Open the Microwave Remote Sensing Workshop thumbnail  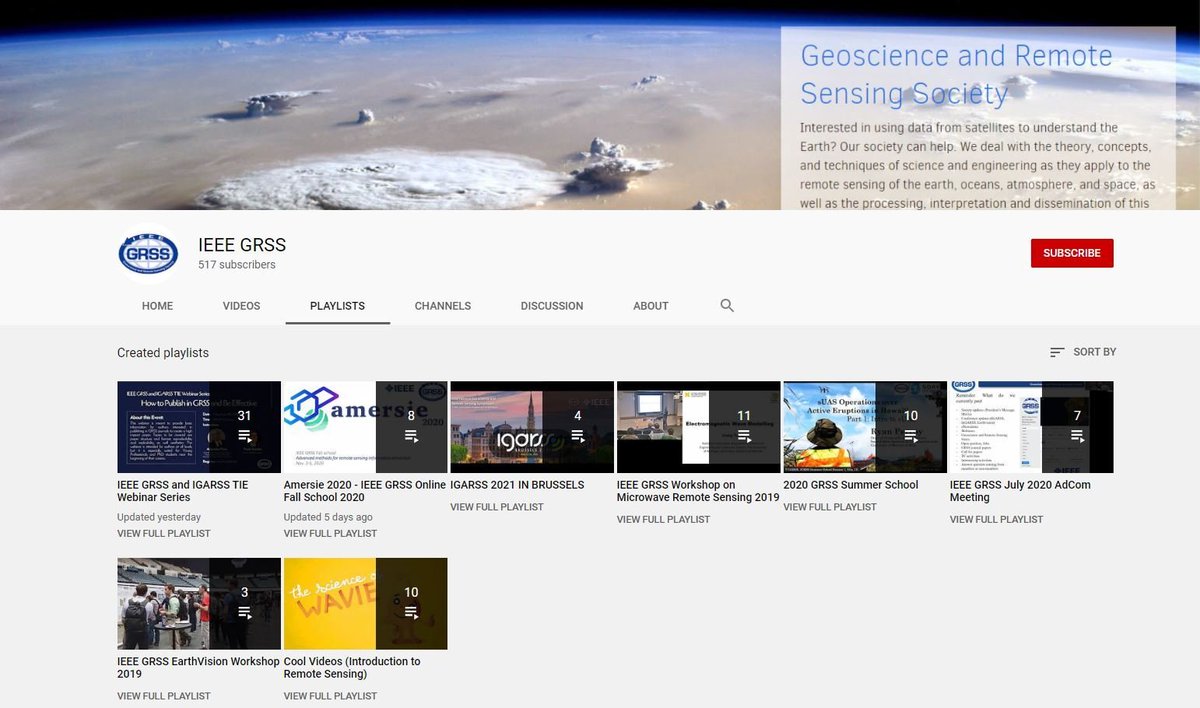699,427
